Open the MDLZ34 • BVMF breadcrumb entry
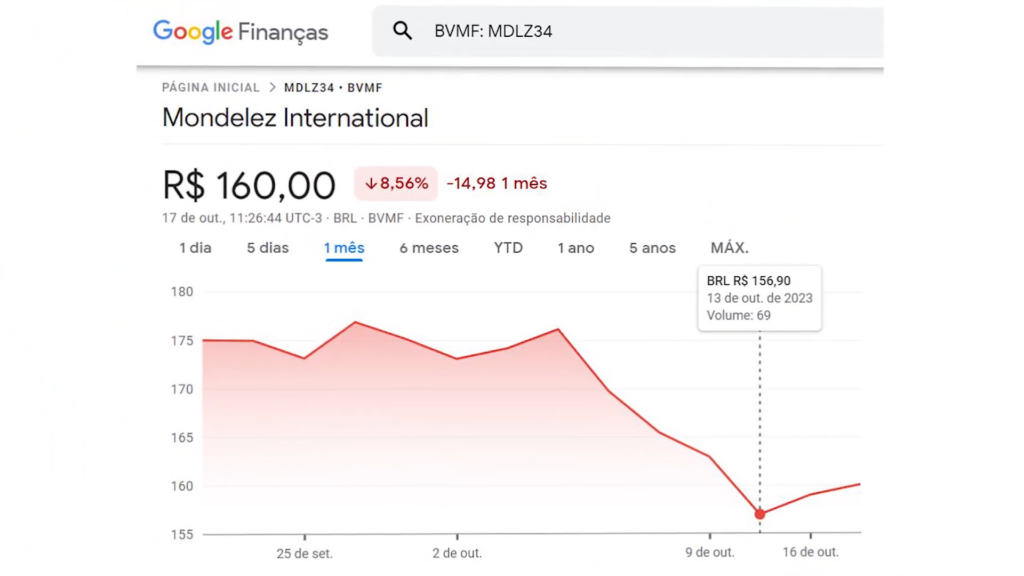 [333, 87]
